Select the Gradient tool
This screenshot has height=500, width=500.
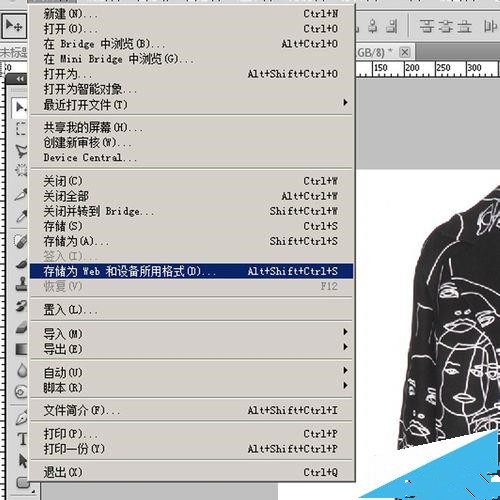click(x=21, y=349)
